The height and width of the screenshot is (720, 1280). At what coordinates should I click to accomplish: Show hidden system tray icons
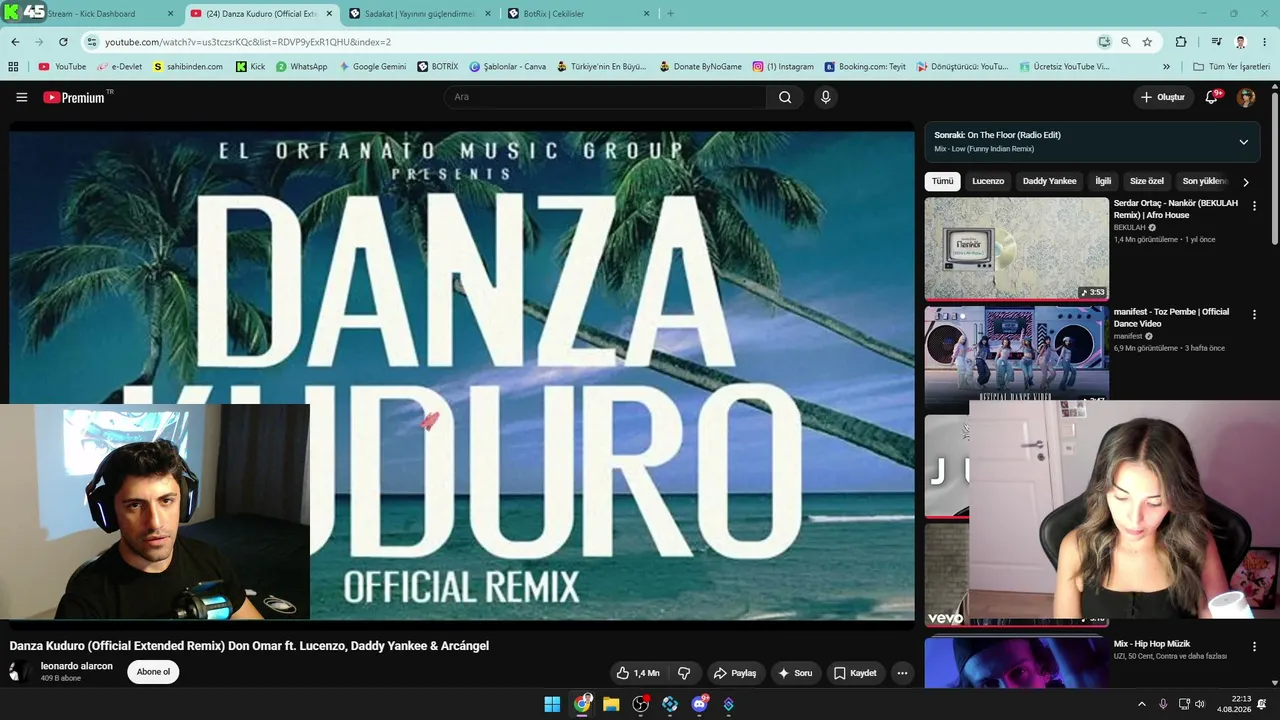pos(1142,704)
